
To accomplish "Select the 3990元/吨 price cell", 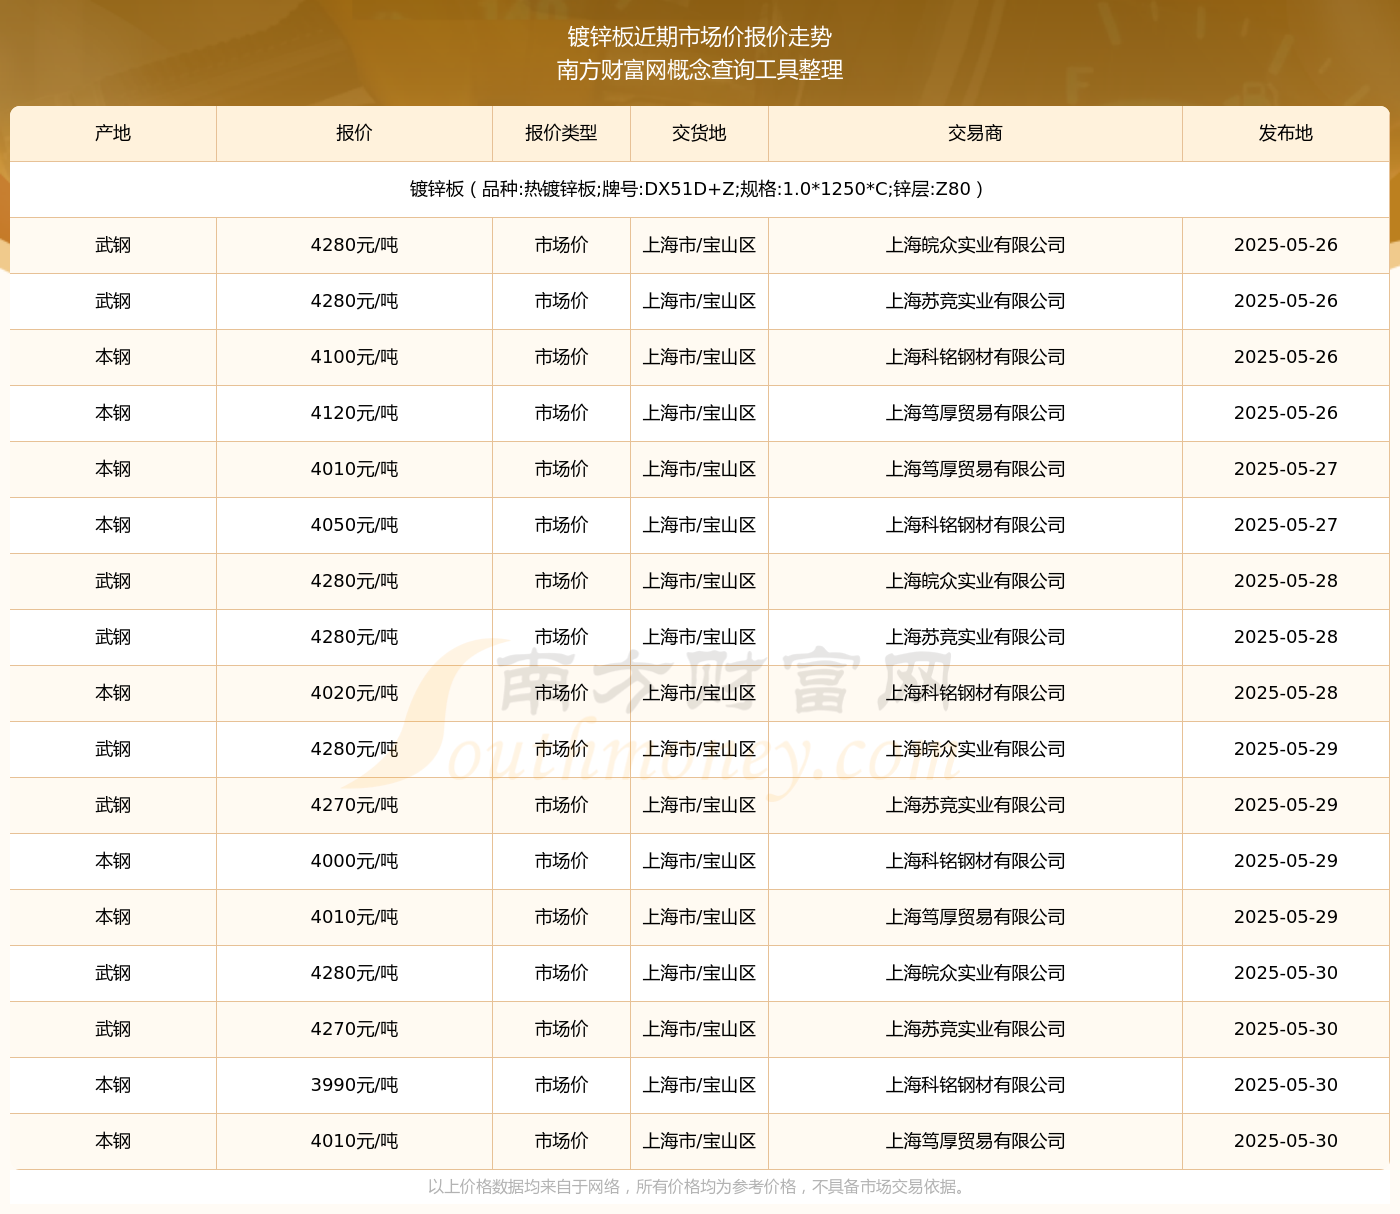I will click(x=354, y=1085).
